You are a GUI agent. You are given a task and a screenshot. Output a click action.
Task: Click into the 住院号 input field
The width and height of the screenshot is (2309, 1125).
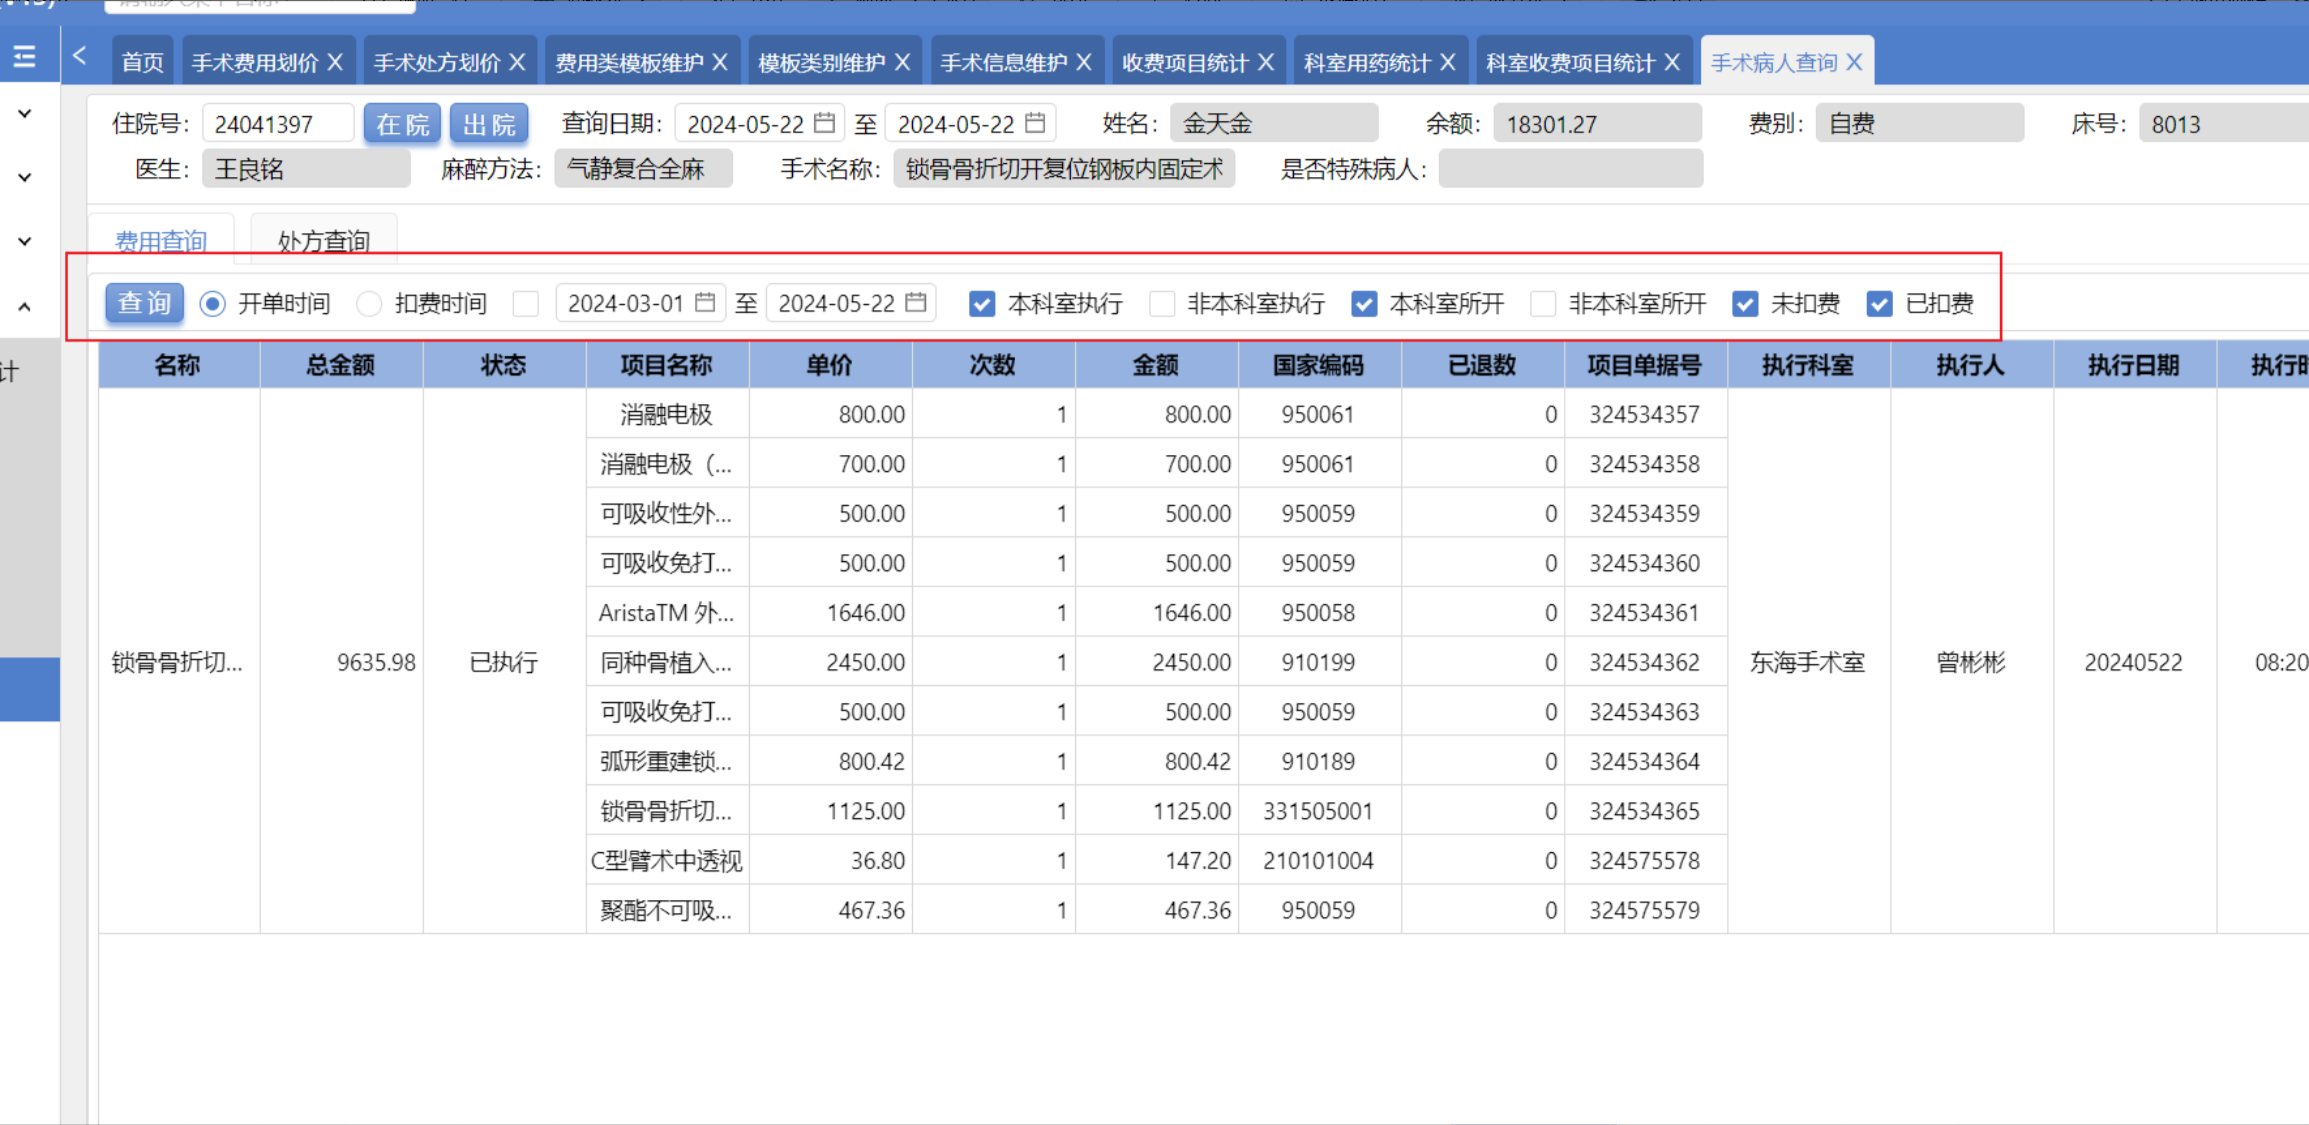coord(277,124)
